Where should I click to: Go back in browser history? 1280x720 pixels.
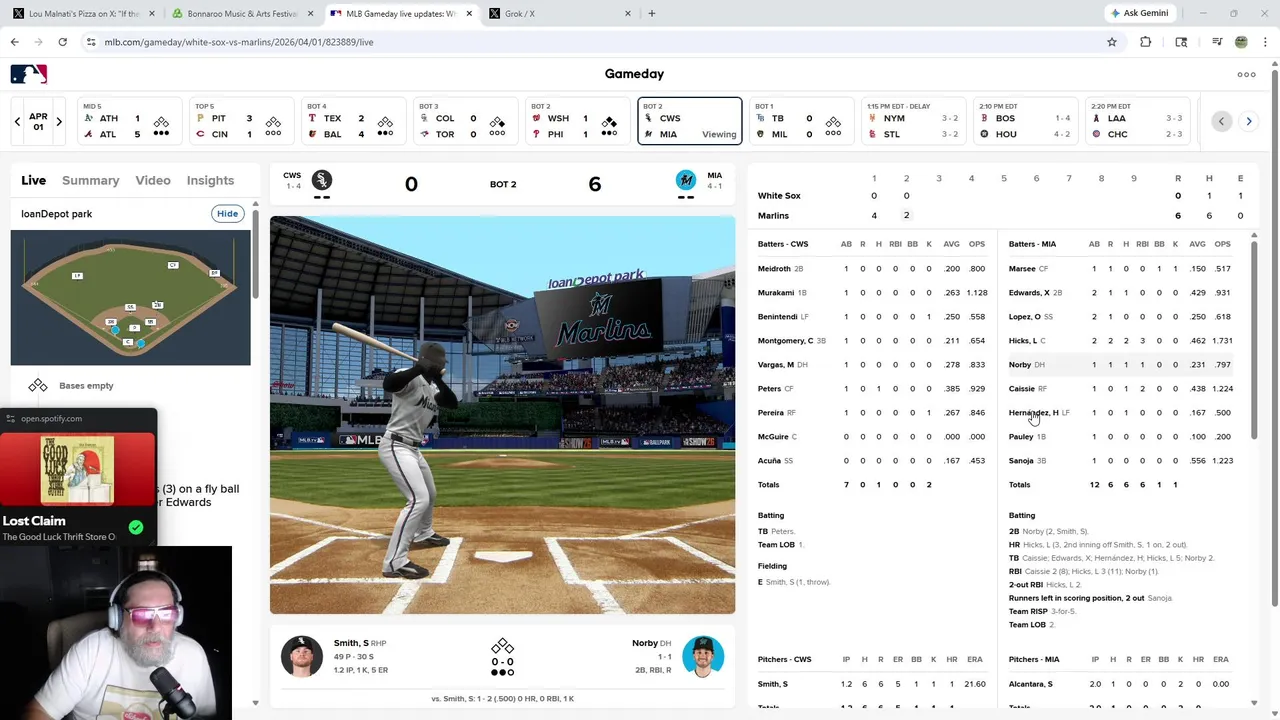click(15, 42)
